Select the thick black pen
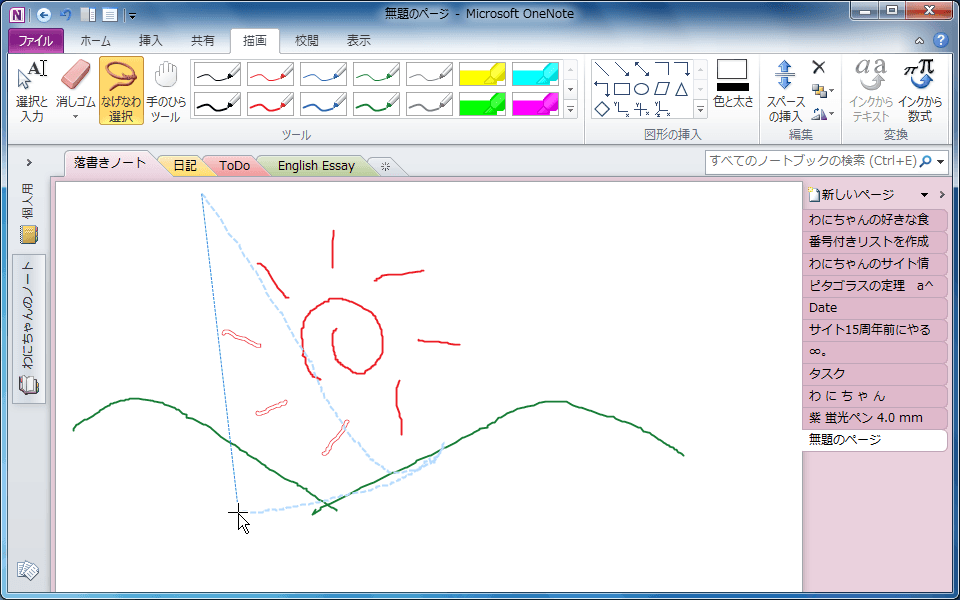This screenshot has width=960, height=600. 217,104
